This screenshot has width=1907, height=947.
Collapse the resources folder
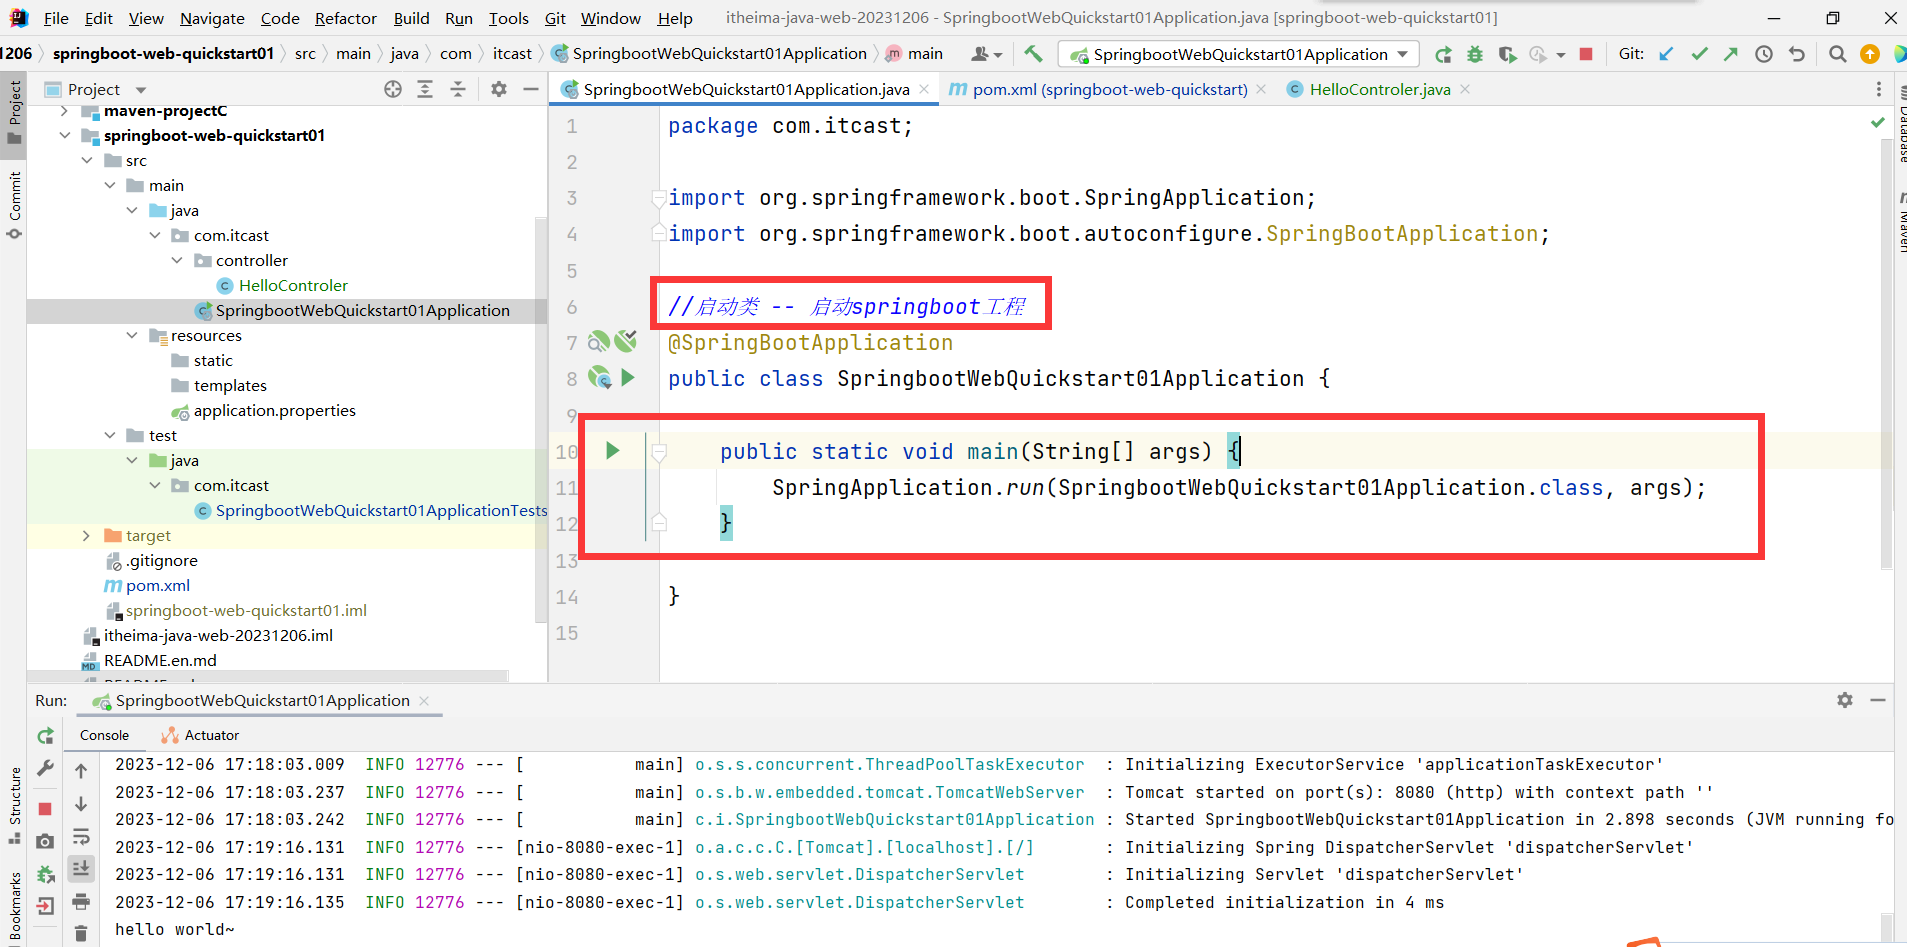[132, 335]
